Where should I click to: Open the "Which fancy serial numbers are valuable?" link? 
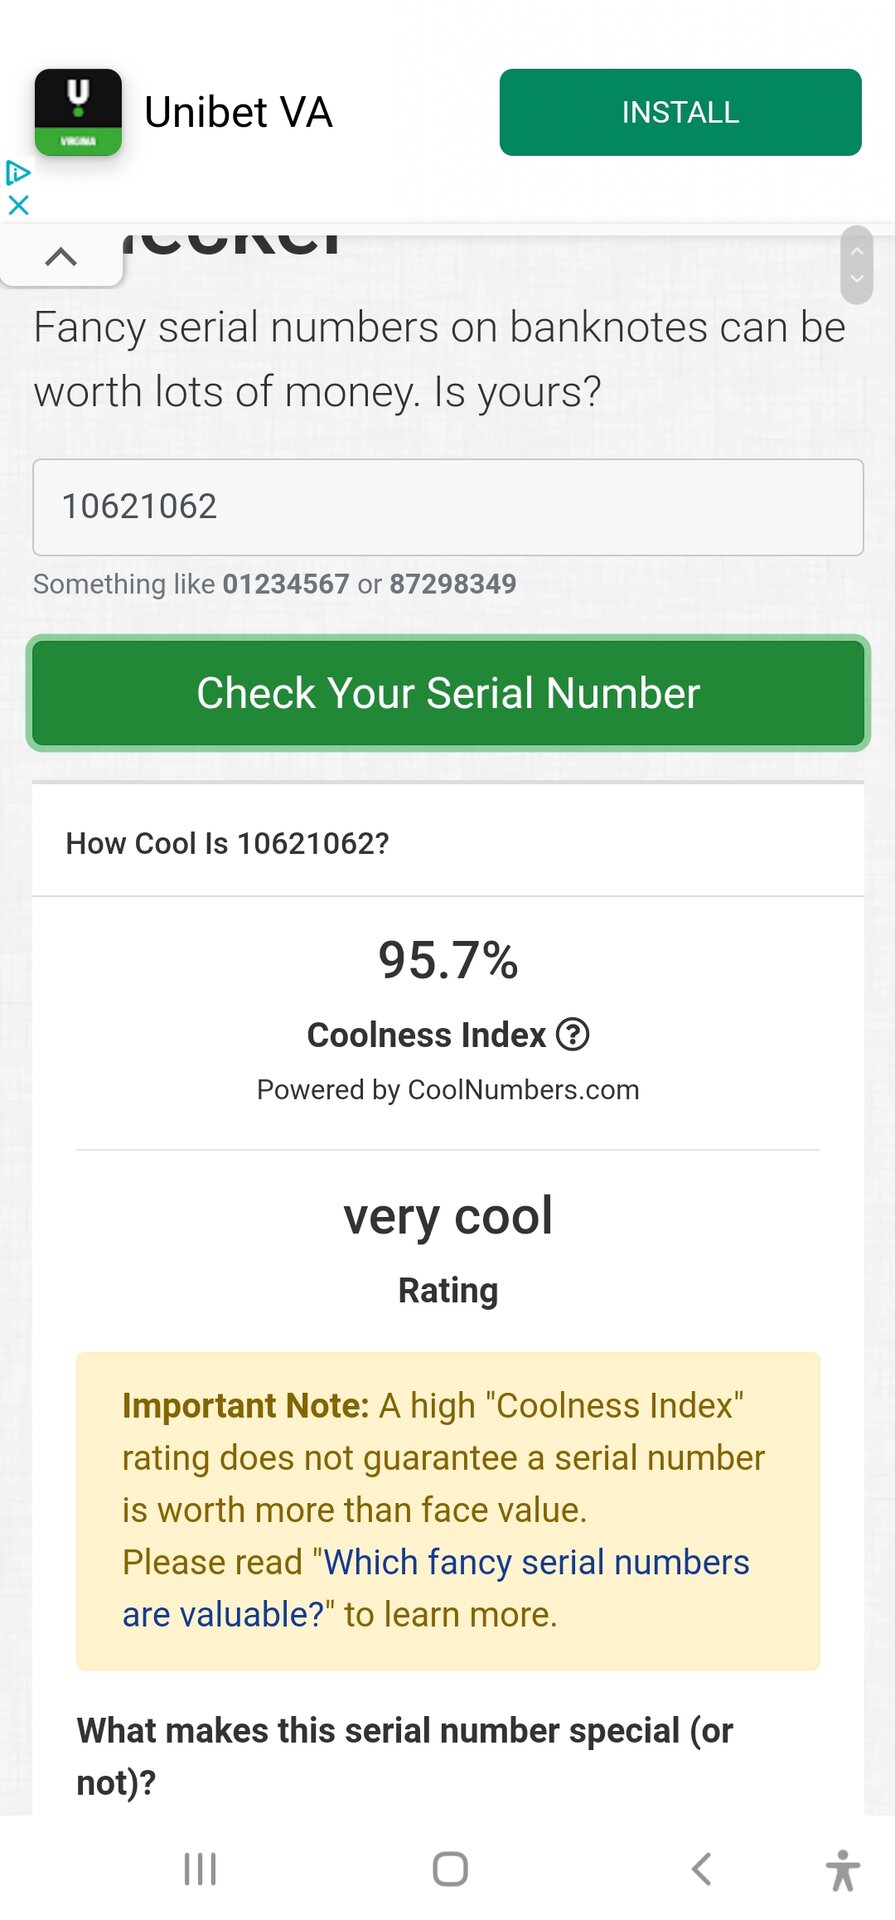click(536, 1563)
